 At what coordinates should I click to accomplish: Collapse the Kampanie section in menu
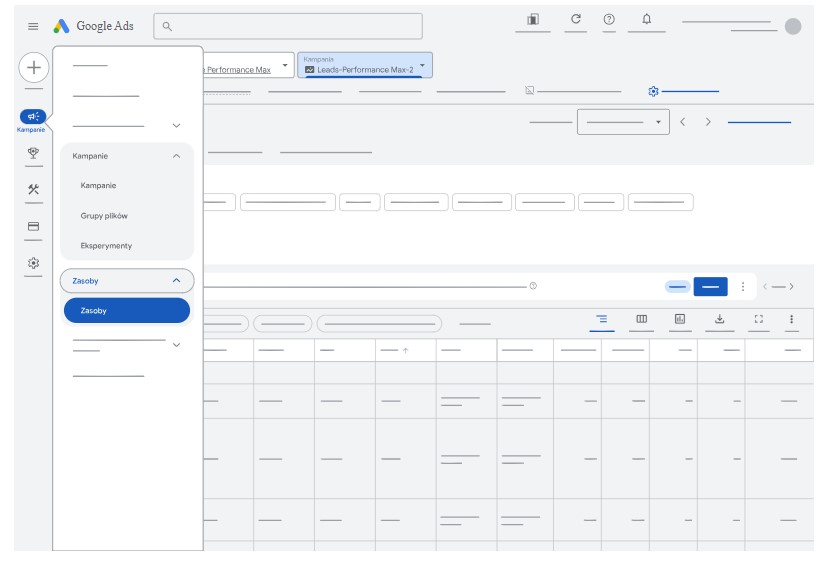(x=177, y=156)
